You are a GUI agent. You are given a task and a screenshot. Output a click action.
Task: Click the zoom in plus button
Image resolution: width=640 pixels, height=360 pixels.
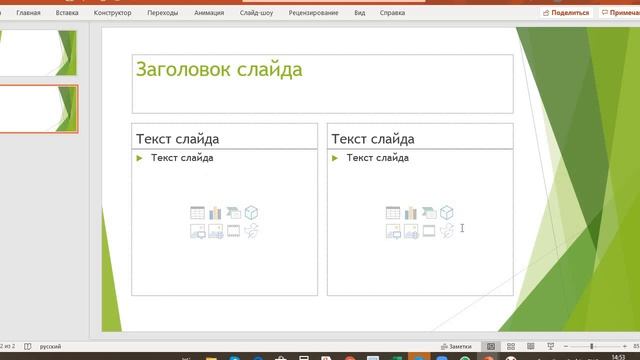(625, 347)
